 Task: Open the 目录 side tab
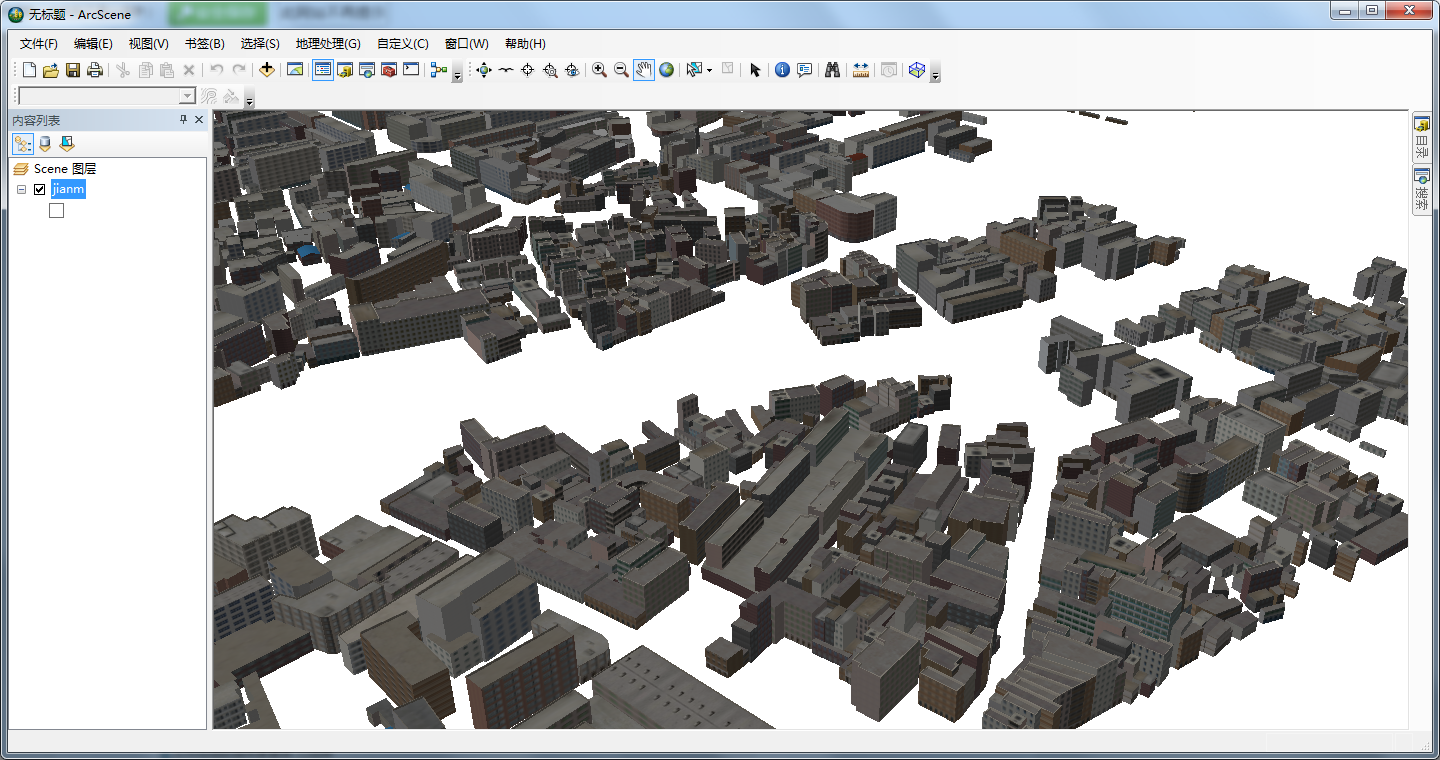tap(1421, 137)
